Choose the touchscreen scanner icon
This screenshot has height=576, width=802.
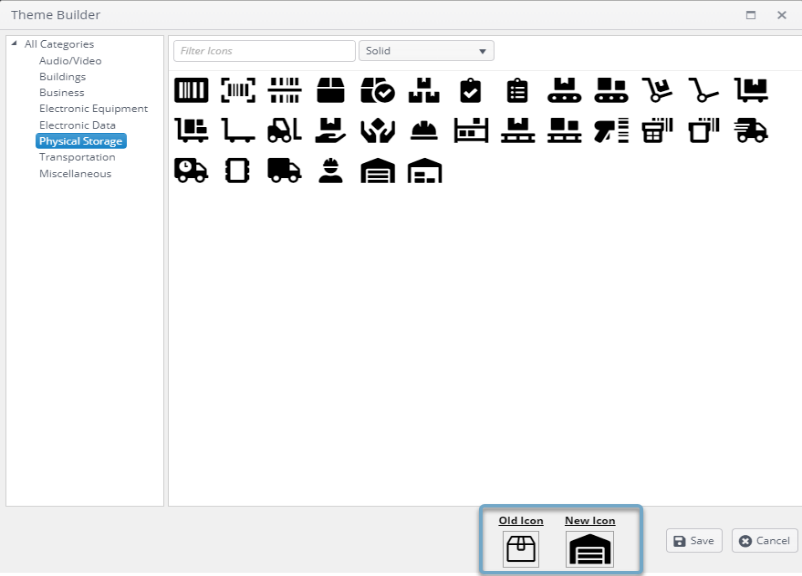pos(704,130)
